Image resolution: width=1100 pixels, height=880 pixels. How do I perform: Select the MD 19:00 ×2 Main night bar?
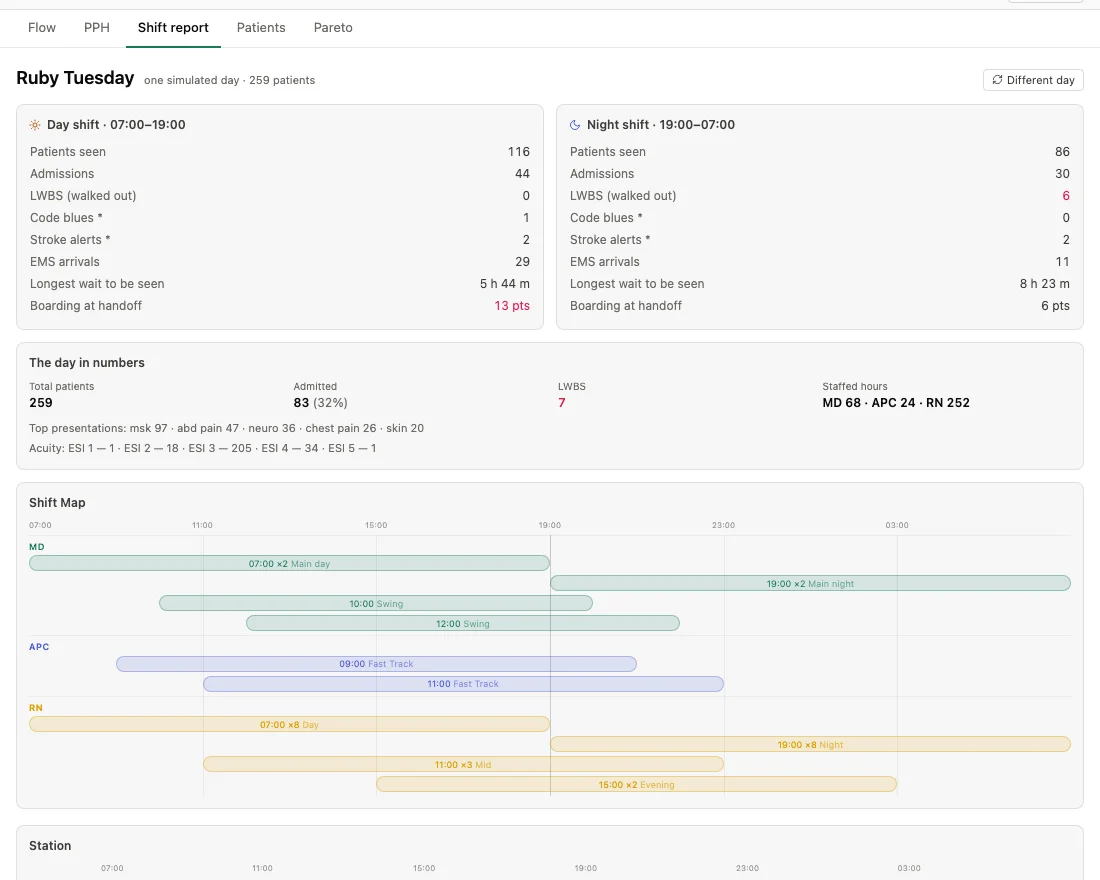click(x=810, y=583)
